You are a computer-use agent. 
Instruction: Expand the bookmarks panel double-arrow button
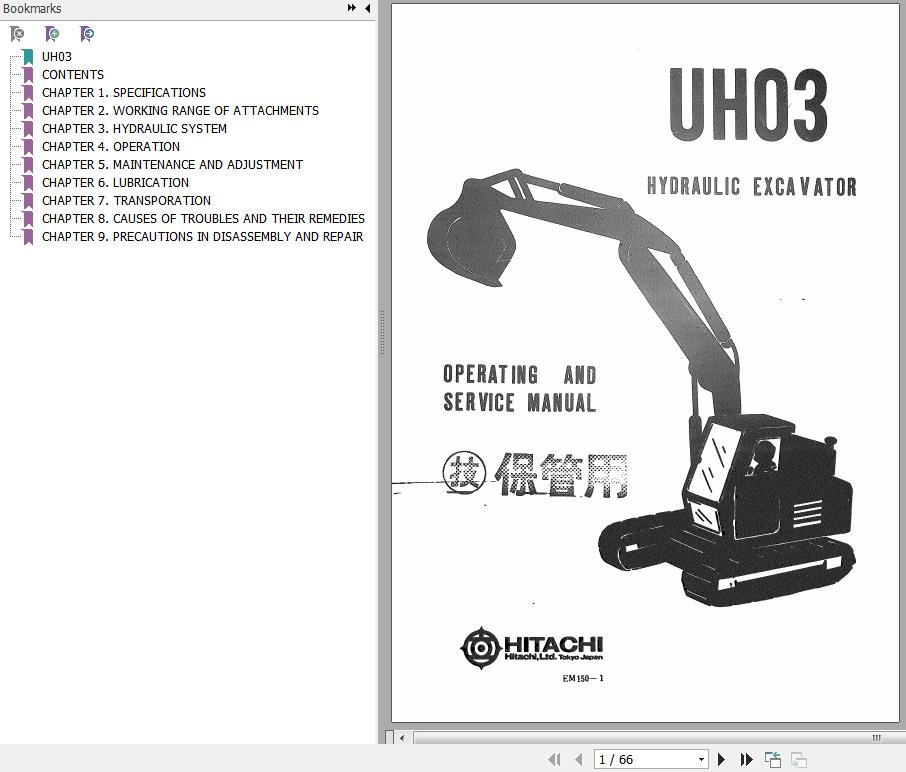pos(351,8)
